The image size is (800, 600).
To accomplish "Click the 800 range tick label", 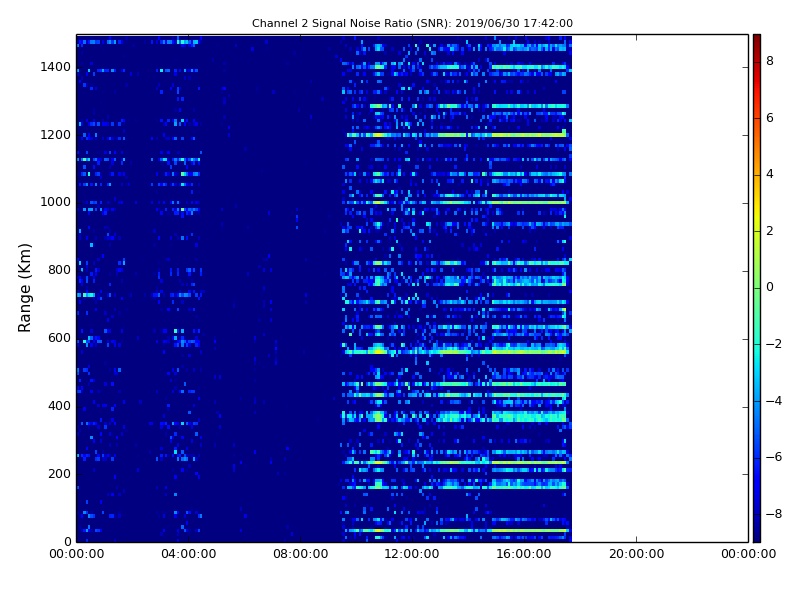I will click(59, 270).
